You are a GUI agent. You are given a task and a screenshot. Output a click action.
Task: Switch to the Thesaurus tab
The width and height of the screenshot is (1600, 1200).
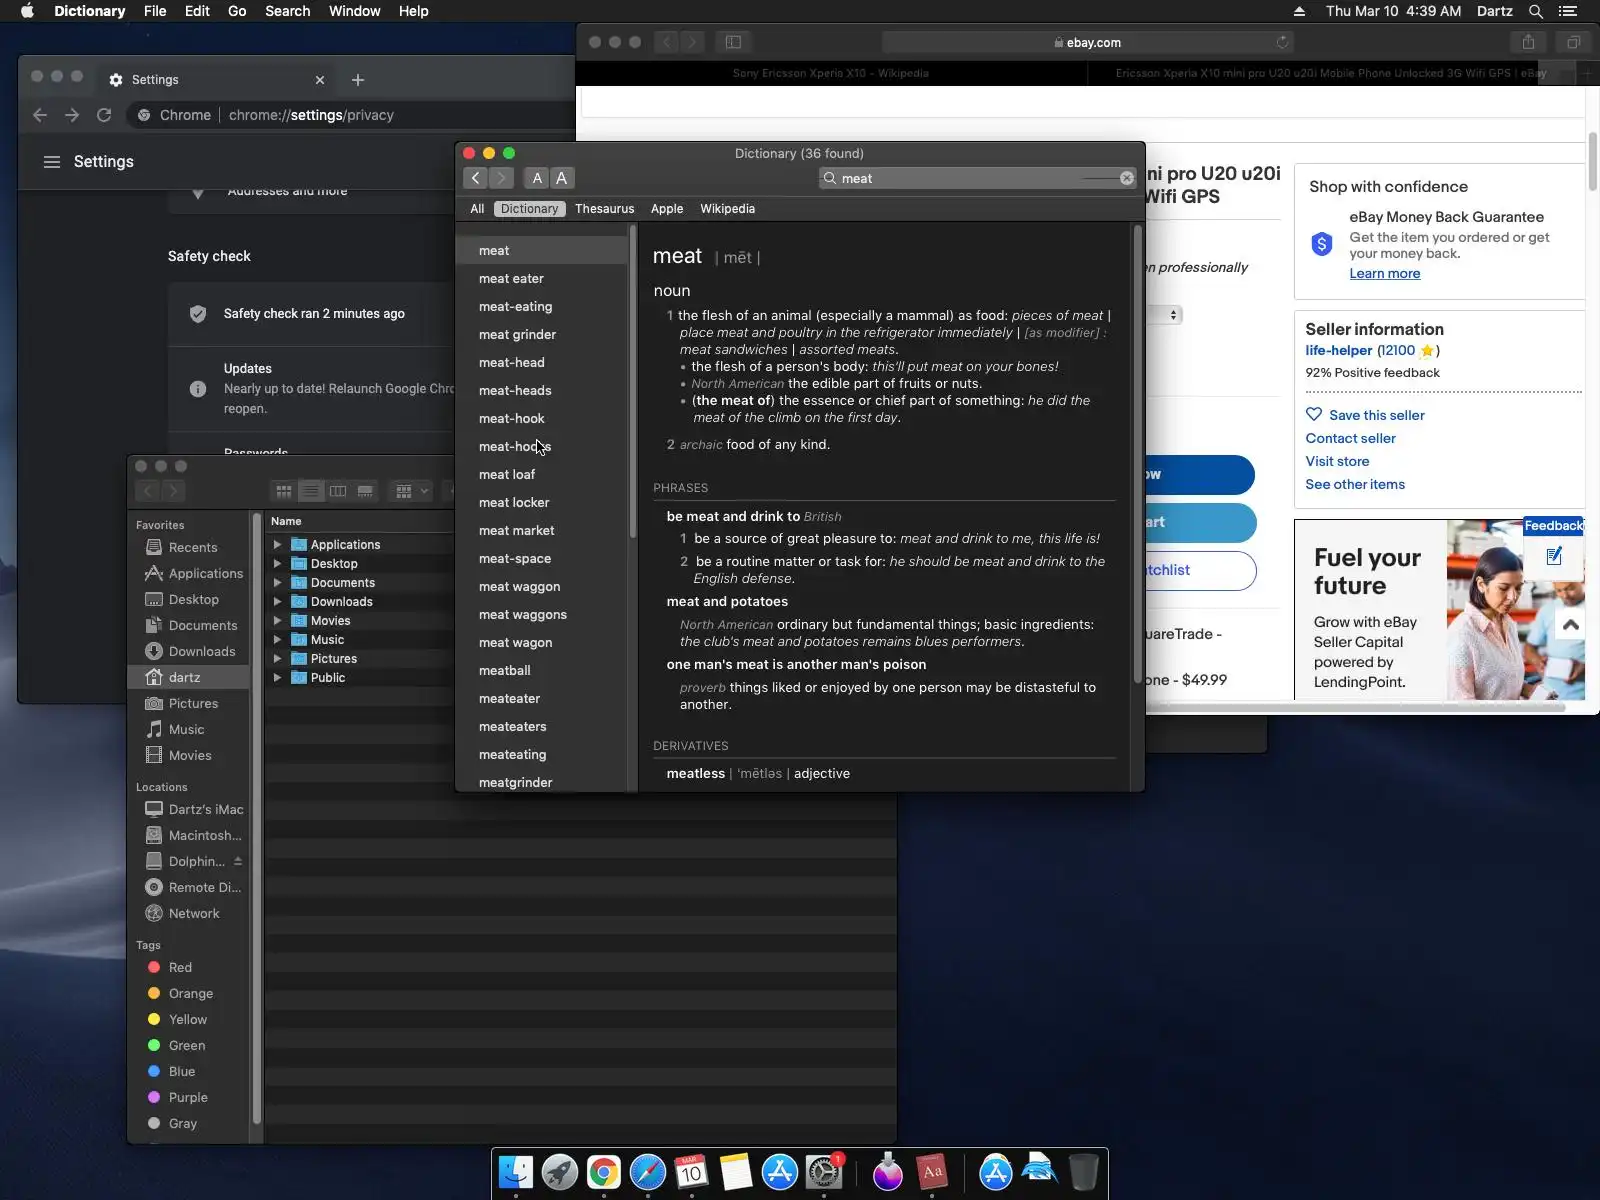pos(604,209)
